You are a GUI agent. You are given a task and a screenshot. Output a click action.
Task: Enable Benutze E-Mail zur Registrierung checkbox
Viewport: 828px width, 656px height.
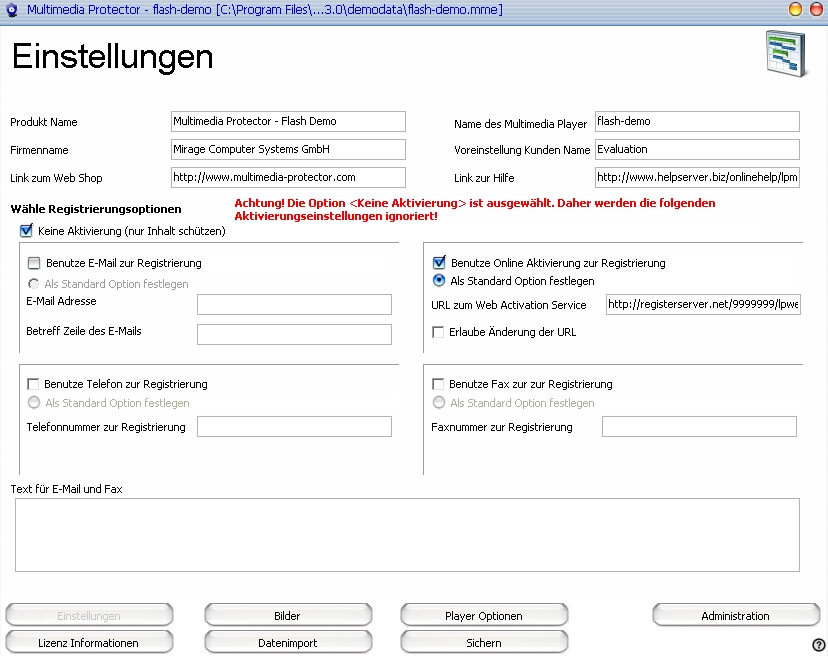coord(34,263)
